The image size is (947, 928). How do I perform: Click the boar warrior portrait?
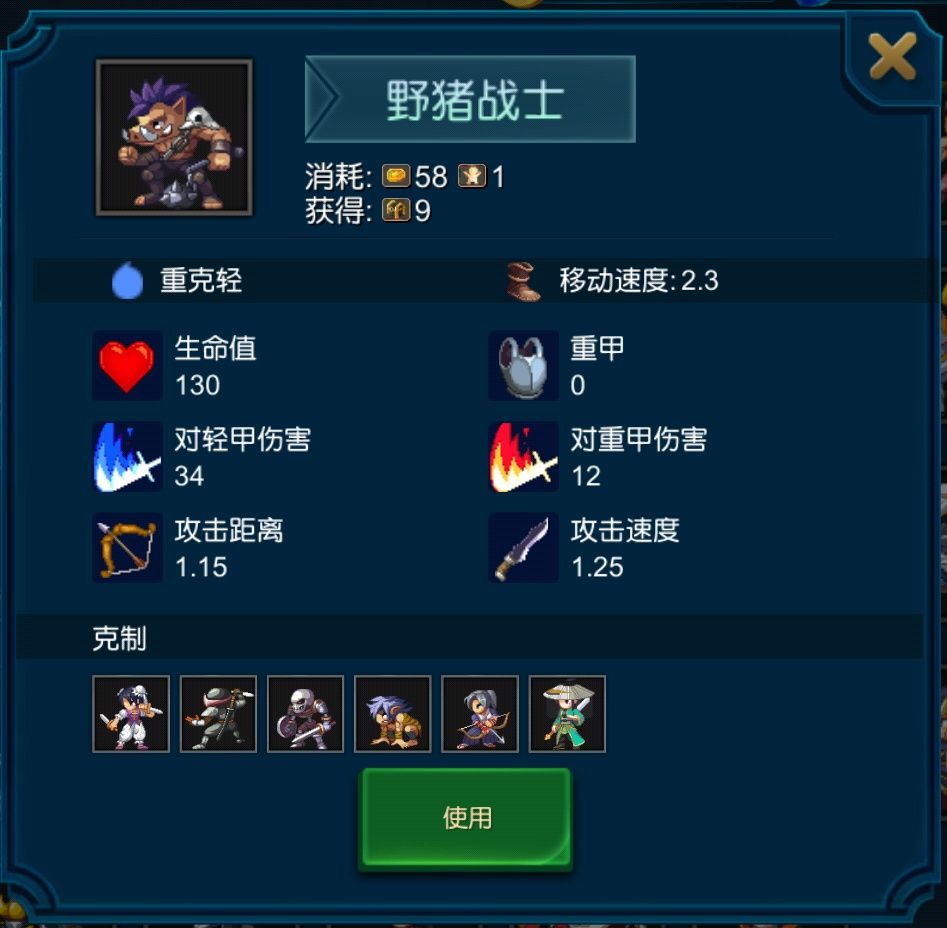pos(174,137)
